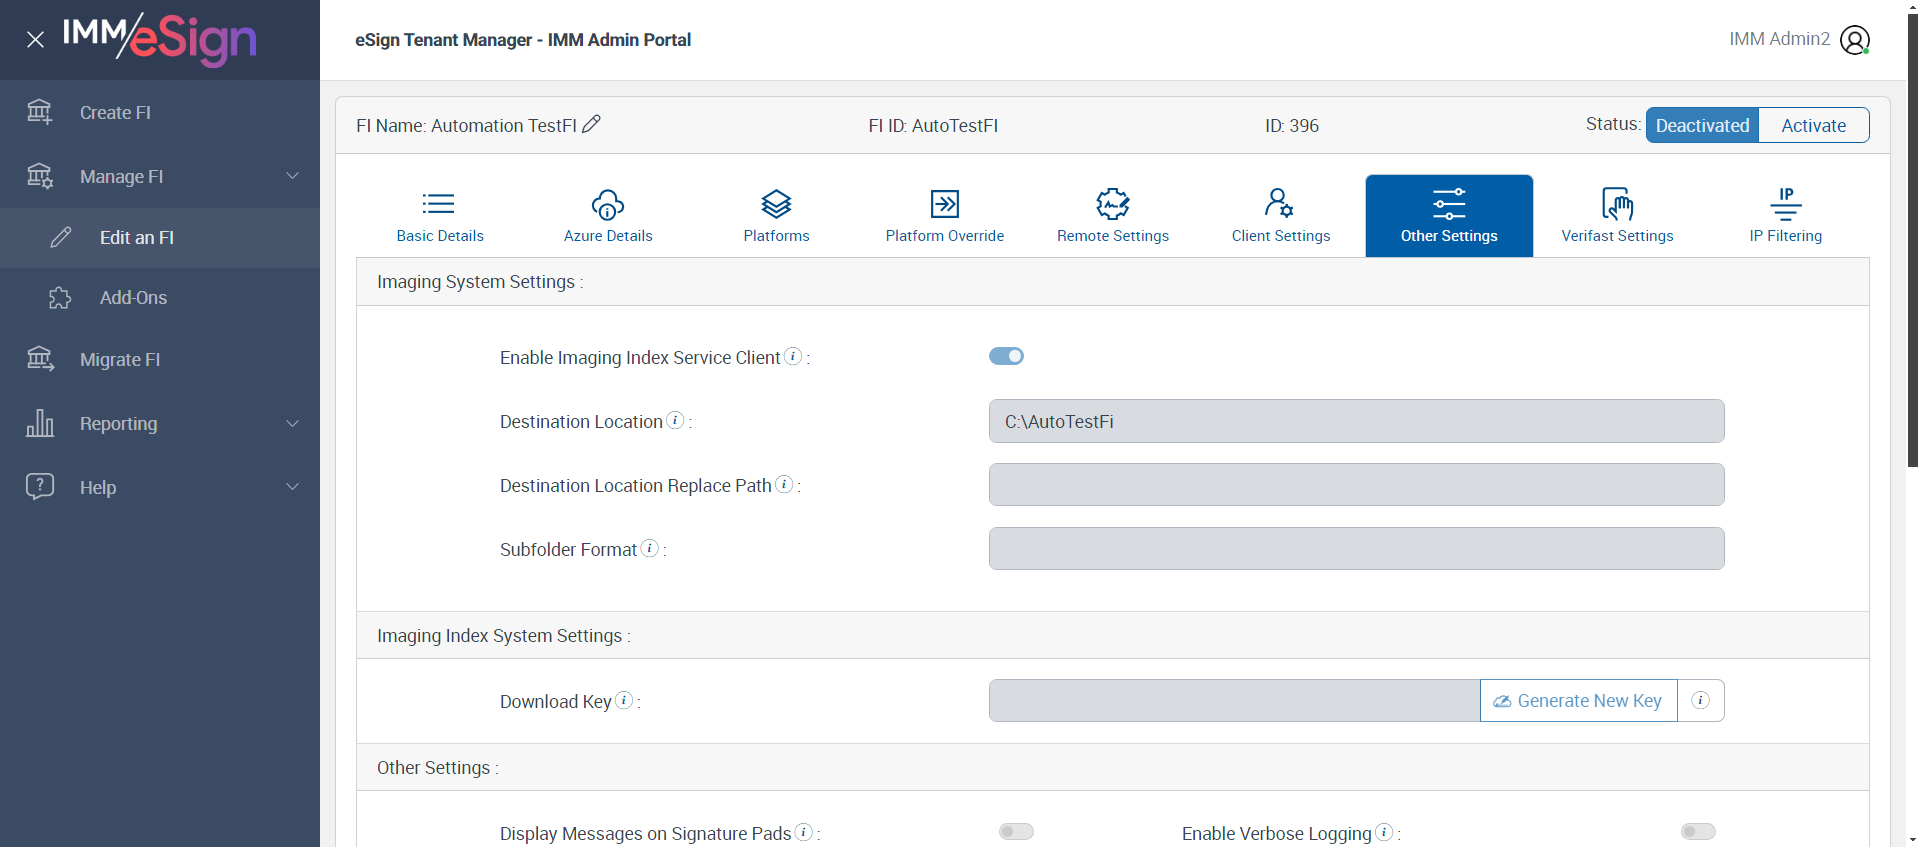Open the Verifast Settings tab
The height and width of the screenshot is (847, 1920).
coord(1617,216)
